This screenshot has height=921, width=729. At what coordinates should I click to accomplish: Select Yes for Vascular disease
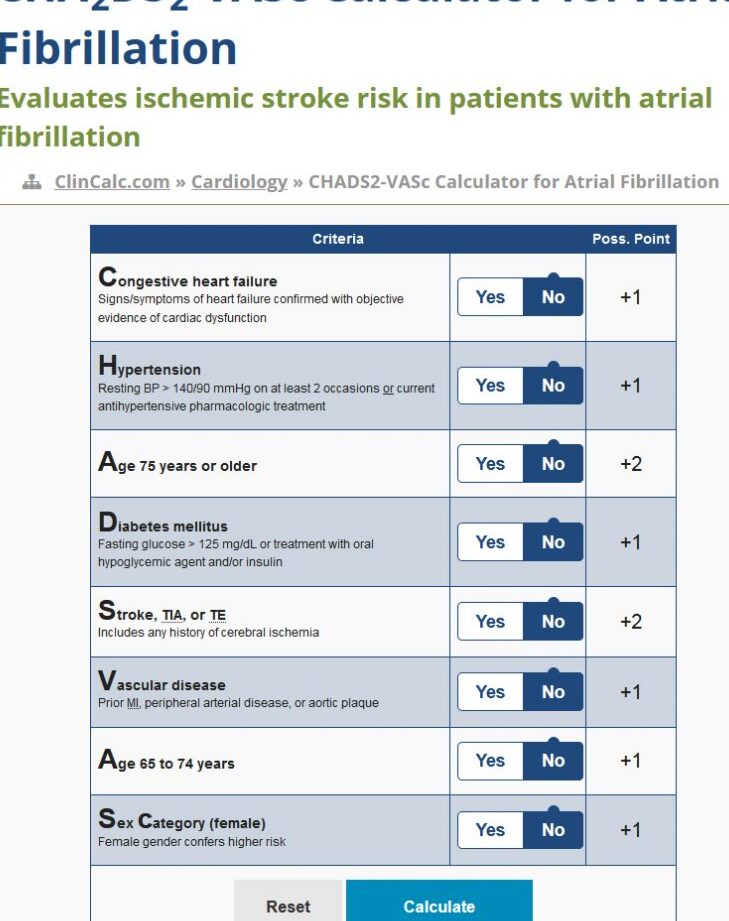pos(490,692)
